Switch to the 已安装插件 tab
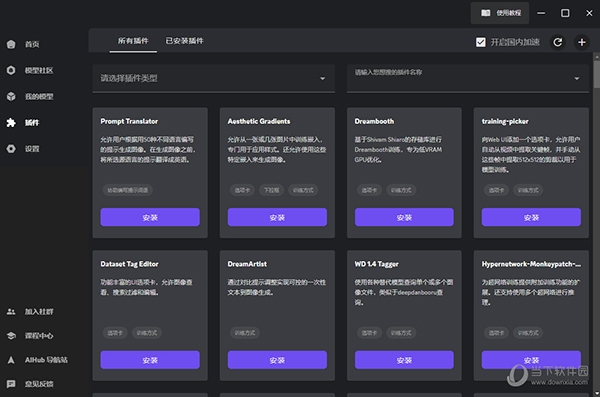 (184, 41)
